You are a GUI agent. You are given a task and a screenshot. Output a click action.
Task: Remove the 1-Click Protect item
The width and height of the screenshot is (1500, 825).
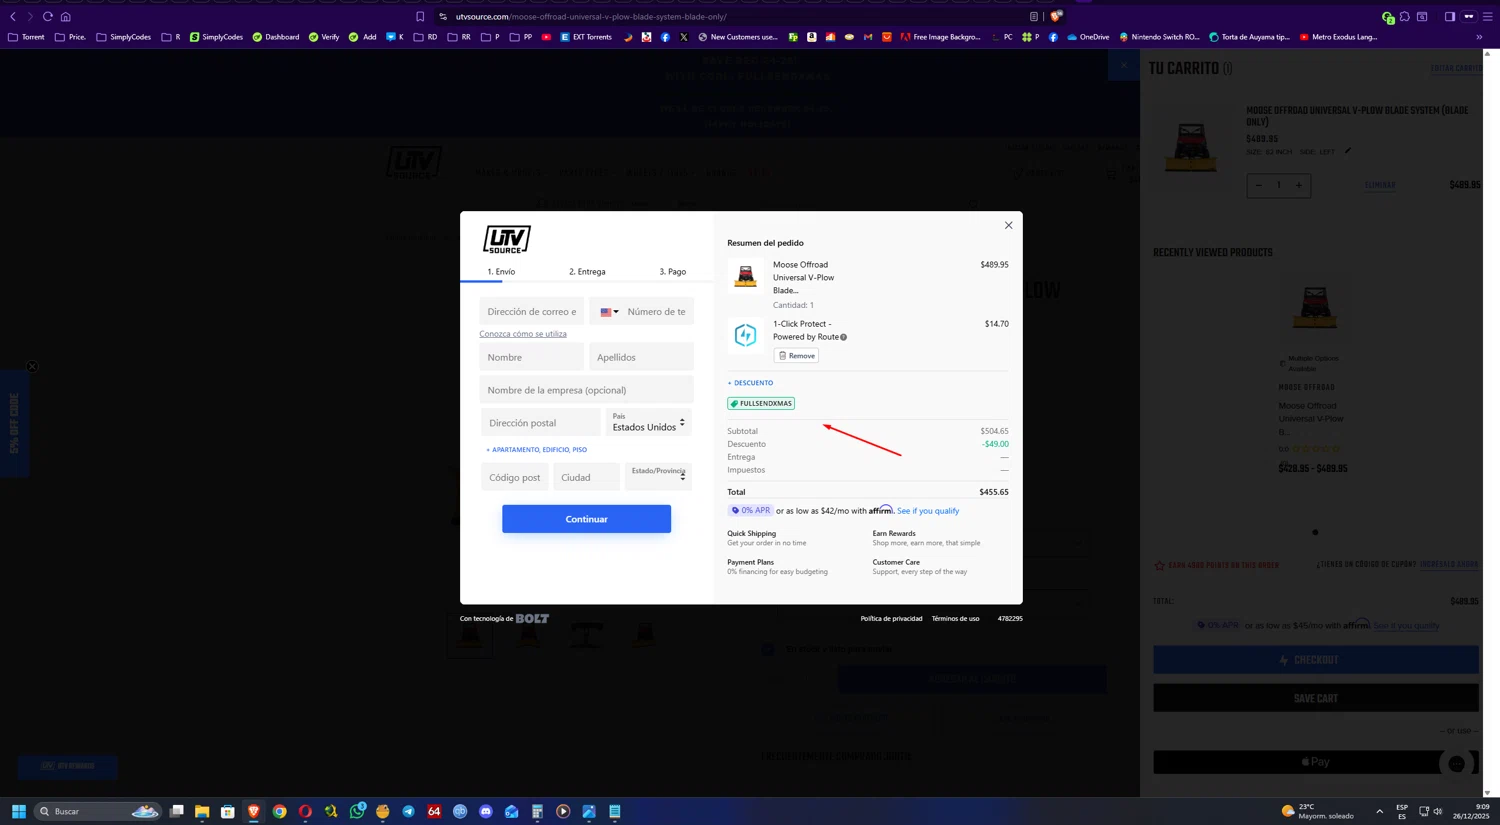pyautogui.click(x=796, y=356)
